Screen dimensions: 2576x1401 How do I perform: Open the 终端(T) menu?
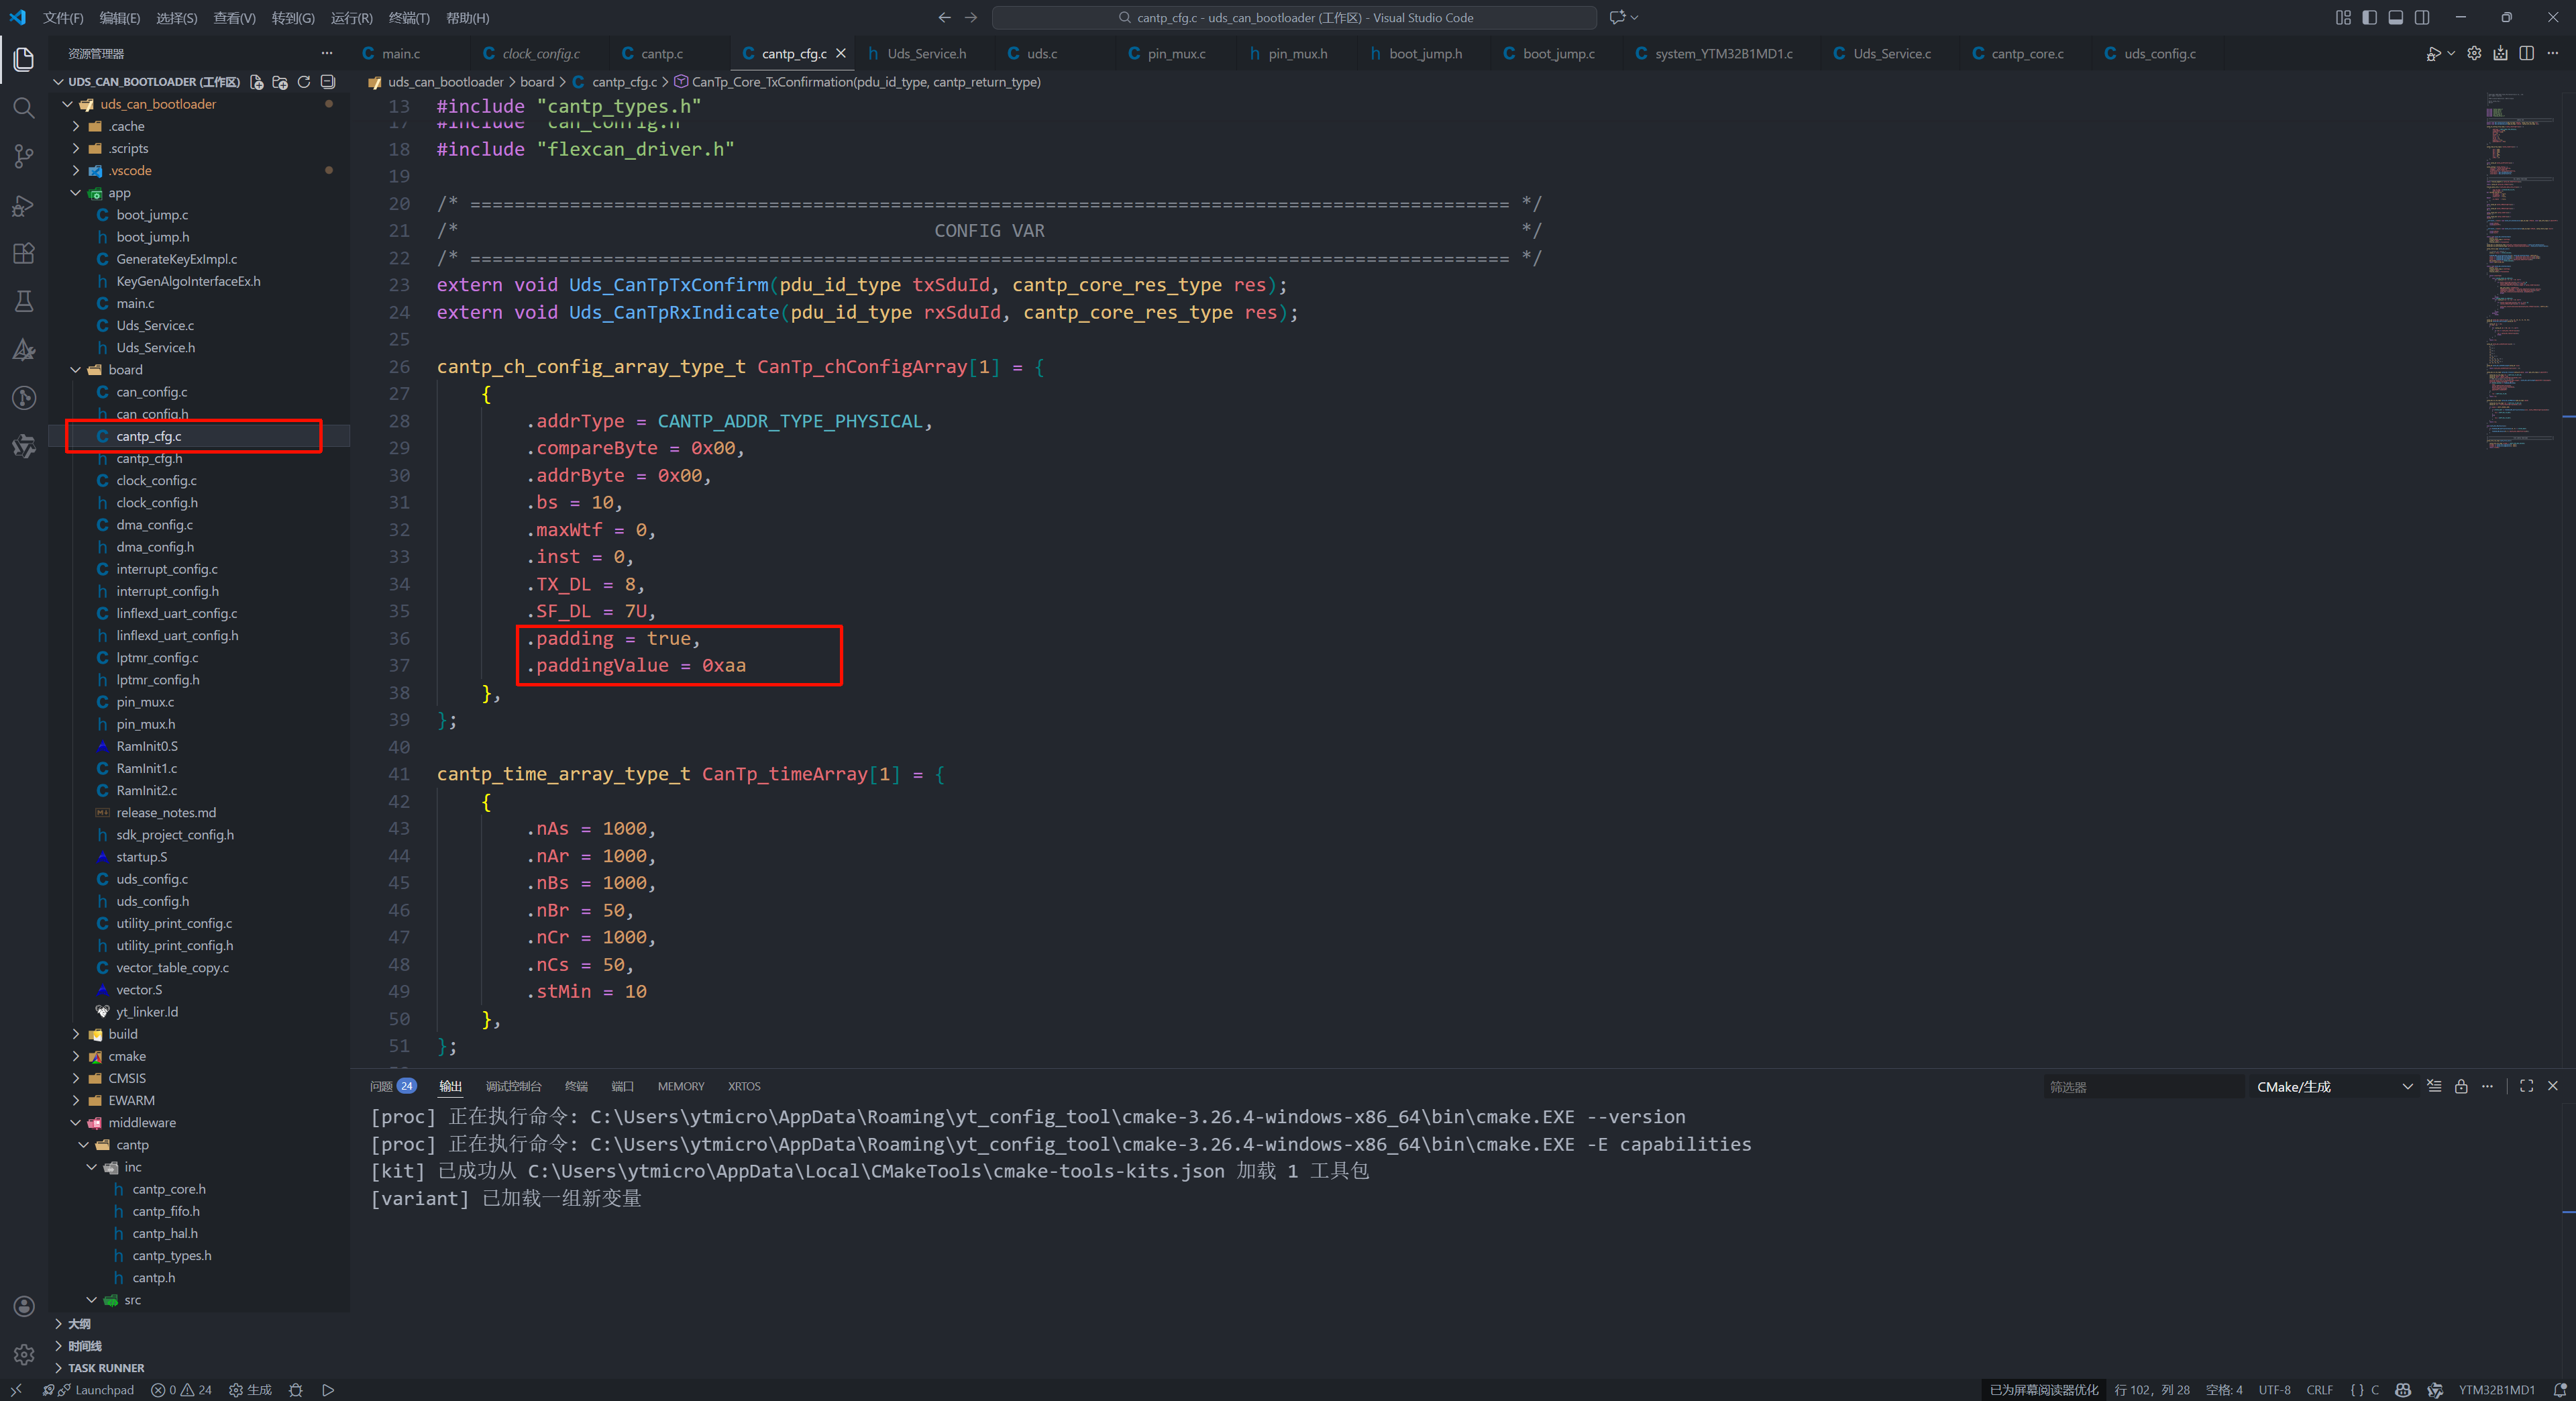[409, 18]
